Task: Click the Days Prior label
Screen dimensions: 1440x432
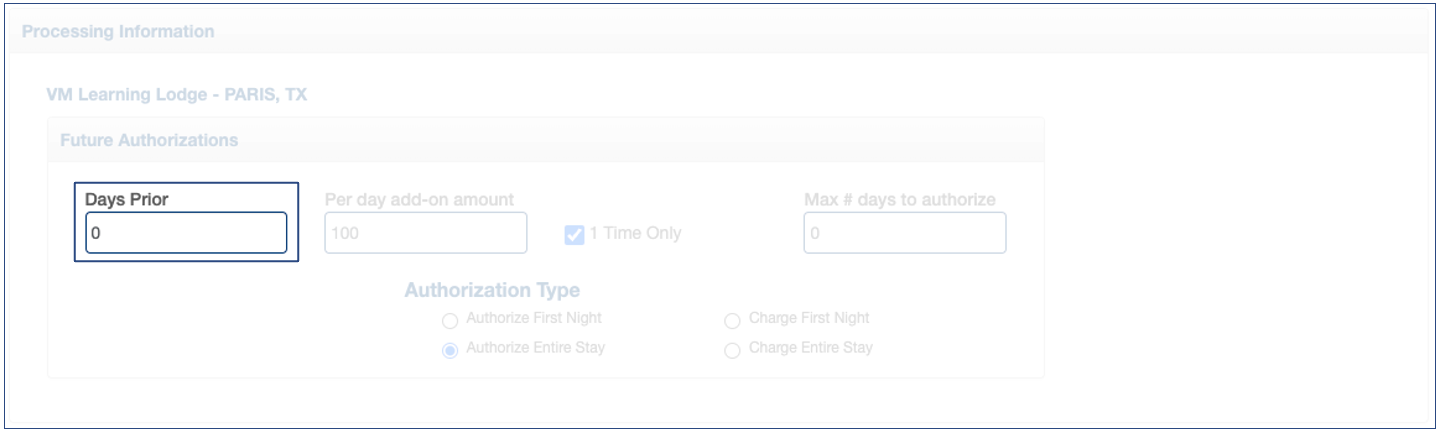Action: click(x=126, y=200)
